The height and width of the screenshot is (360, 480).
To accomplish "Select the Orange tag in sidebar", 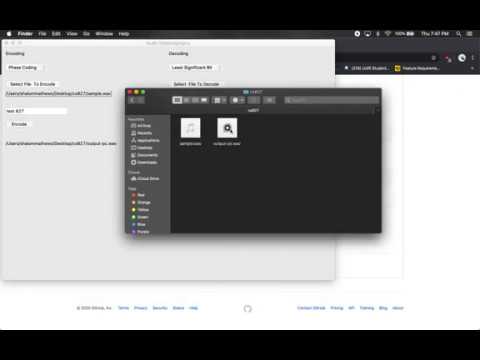I will 141,202.
